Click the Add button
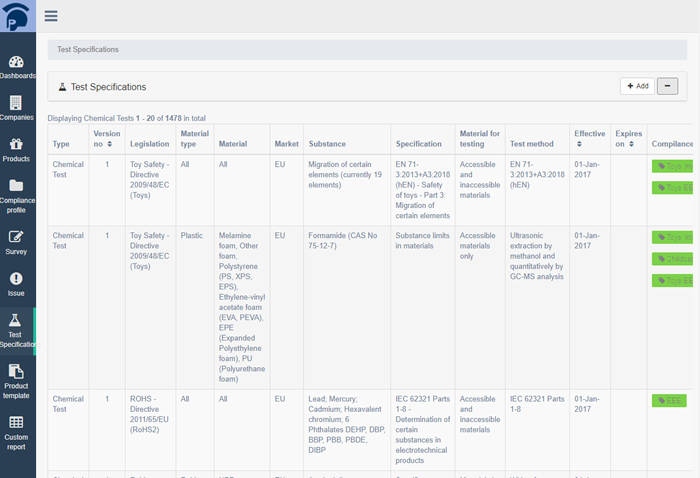 [638, 86]
